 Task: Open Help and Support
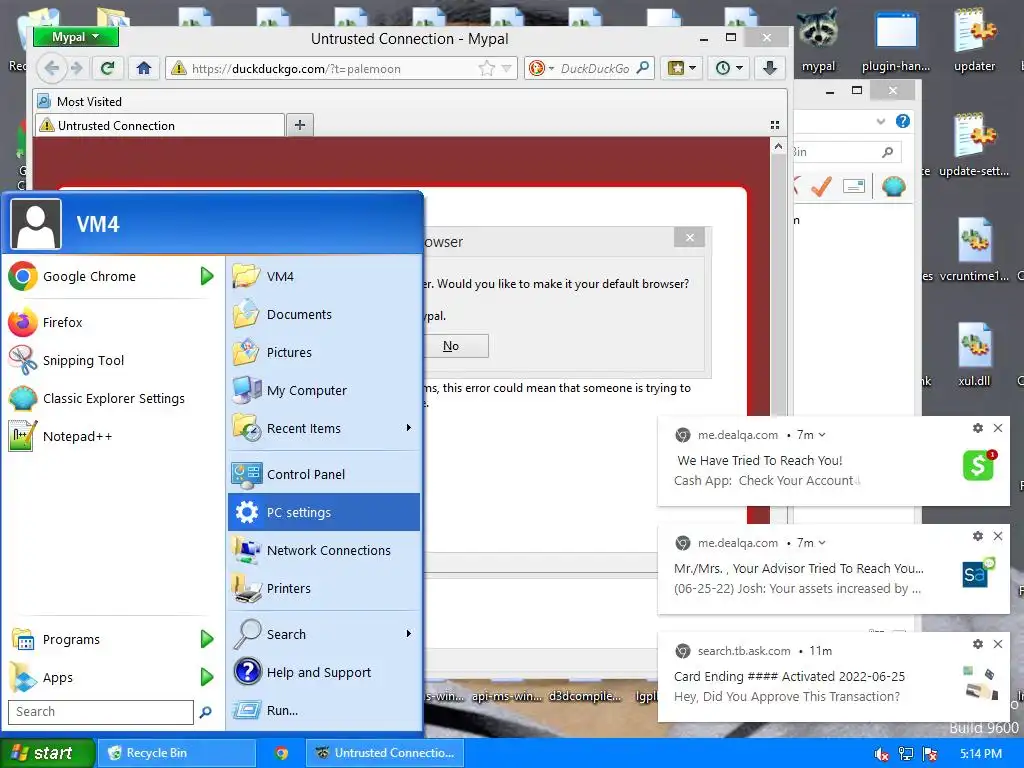tap(324, 672)
